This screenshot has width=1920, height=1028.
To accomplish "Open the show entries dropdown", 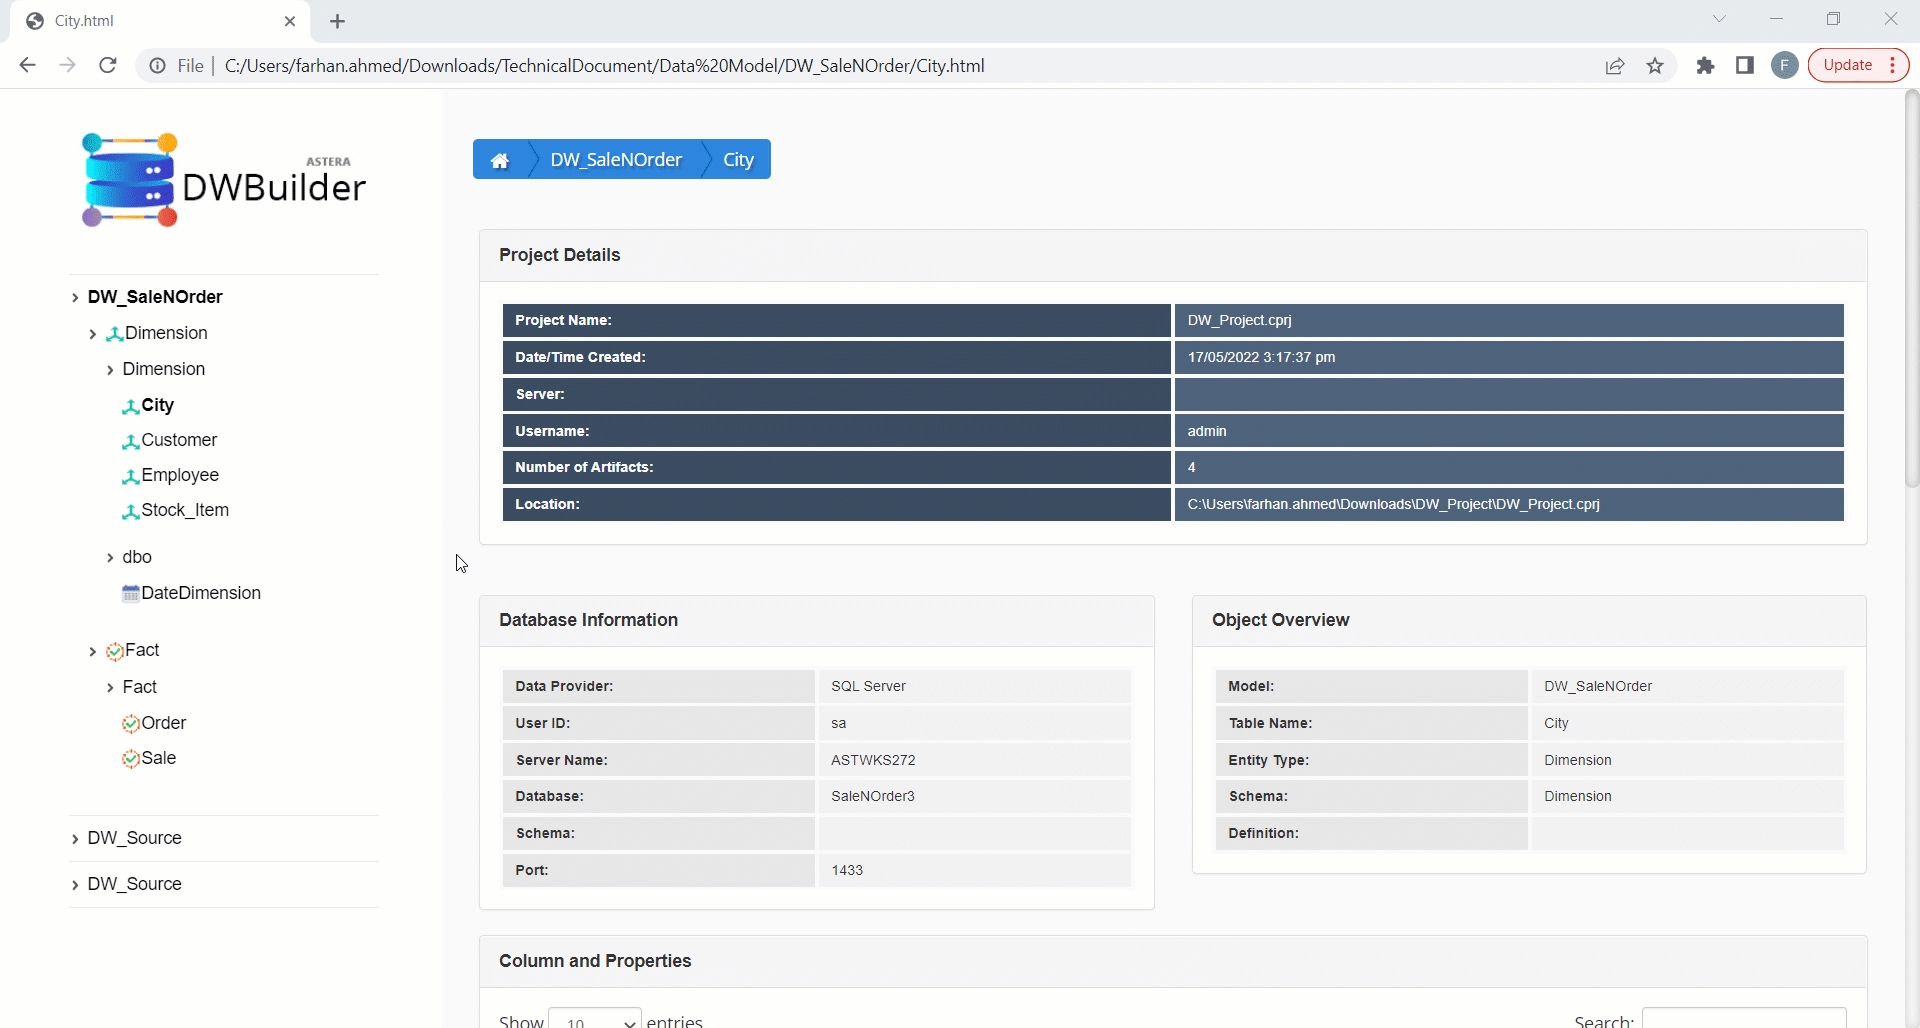I will point(595,1020).
